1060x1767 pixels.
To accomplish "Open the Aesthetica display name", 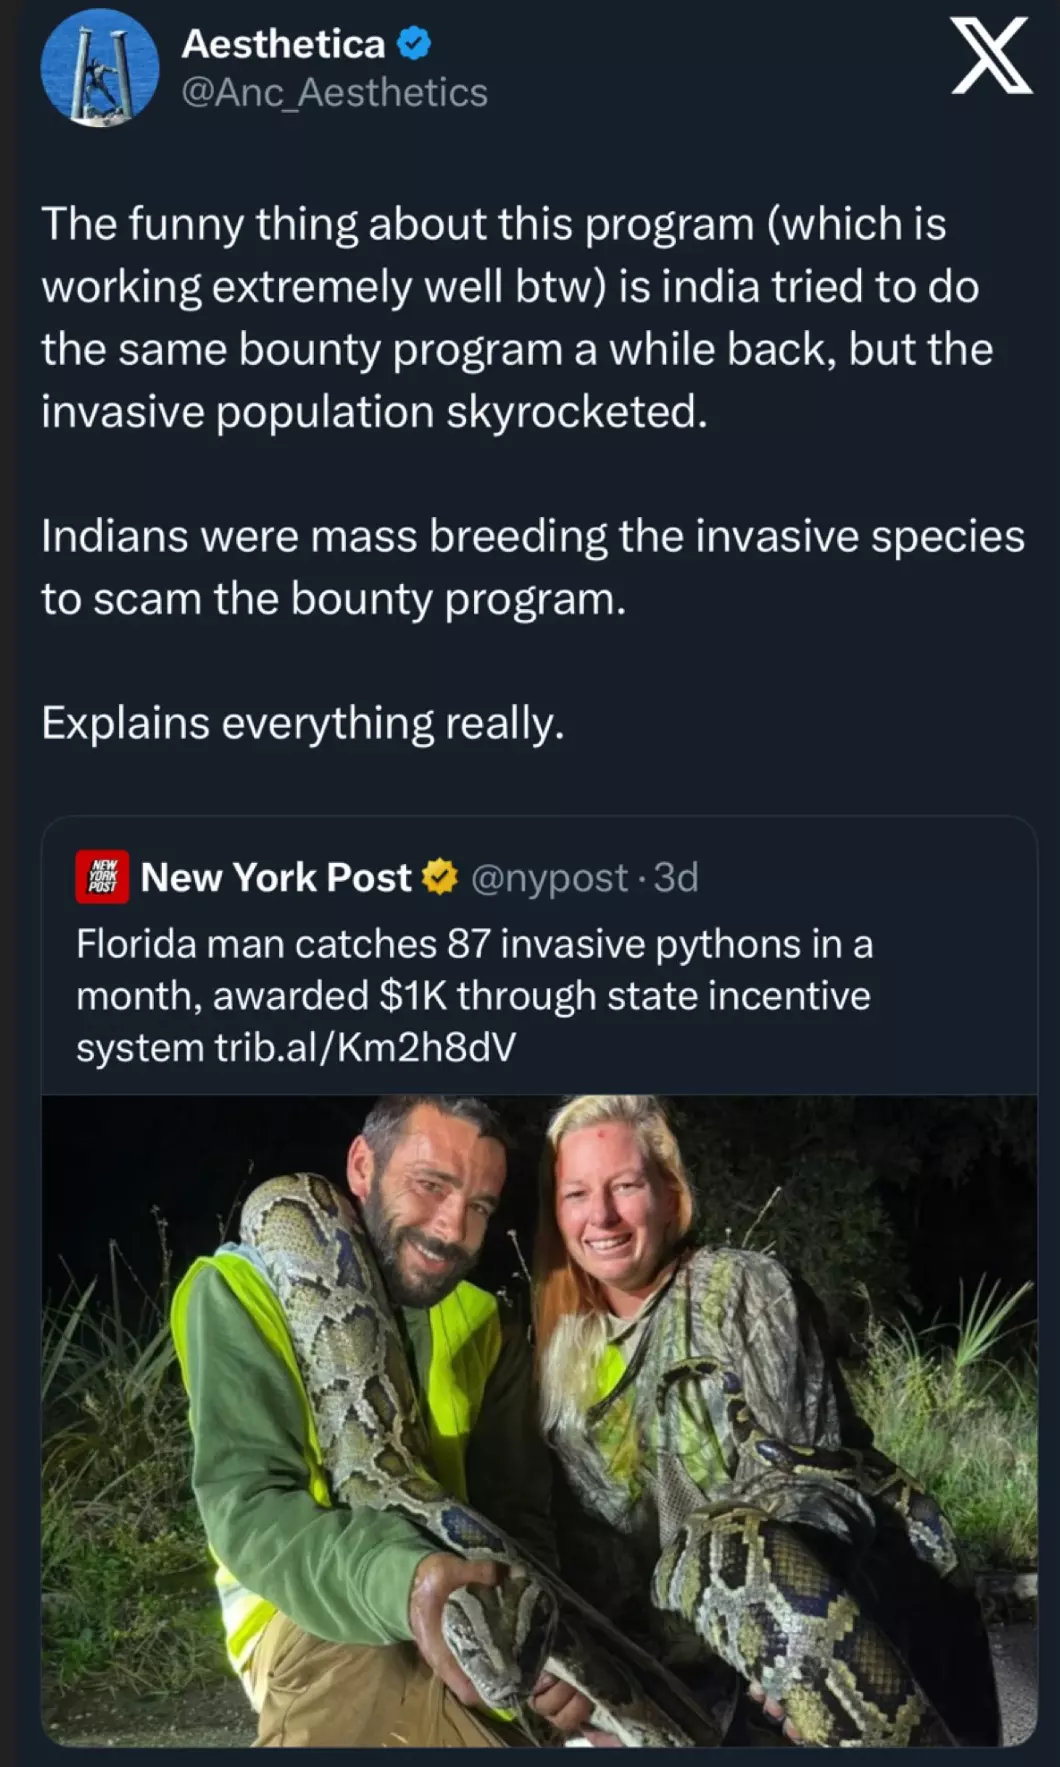I will pyautogui.click(x=283, y=44).
